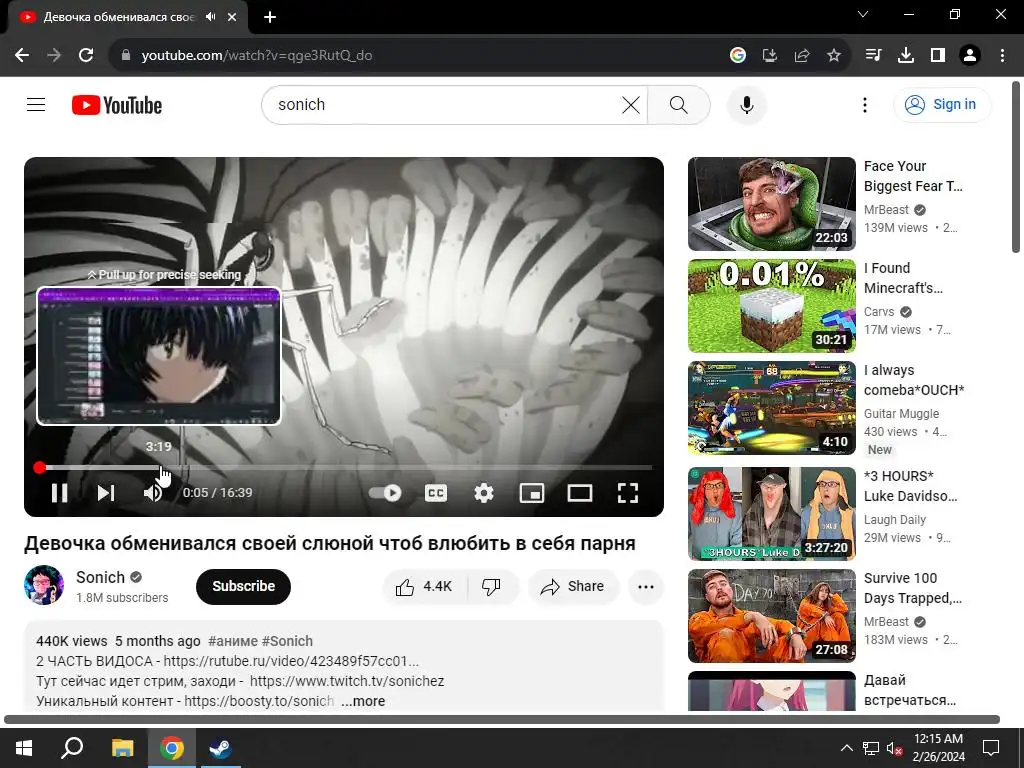Open the Sonich channel avatar
The width and height of the screenshot is (1024, 768).
(44, 585)
